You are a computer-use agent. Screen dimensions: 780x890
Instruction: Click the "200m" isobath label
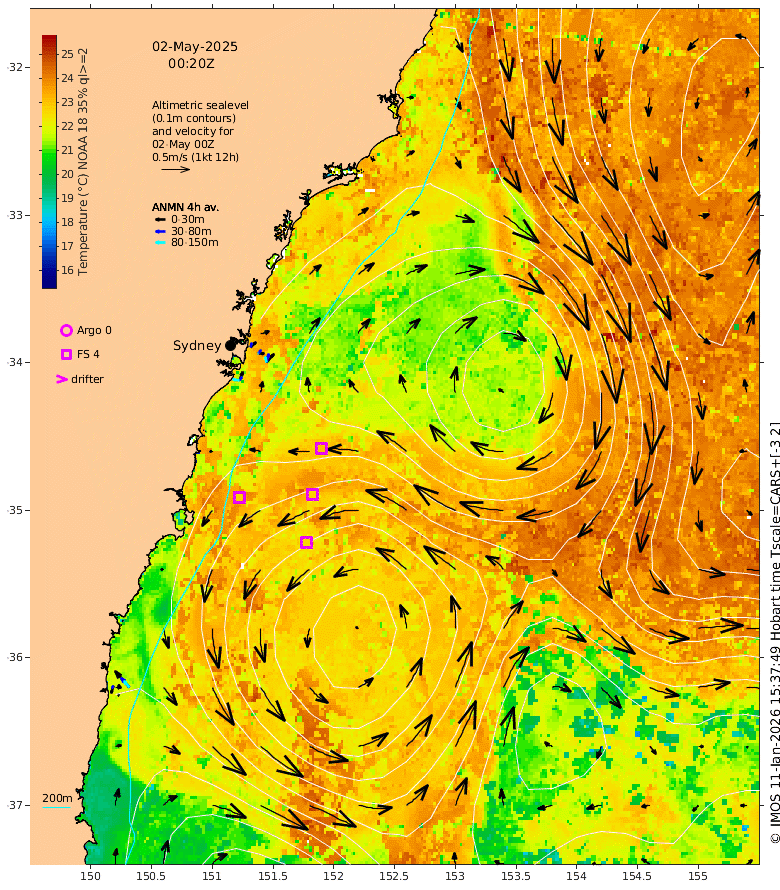57,798
